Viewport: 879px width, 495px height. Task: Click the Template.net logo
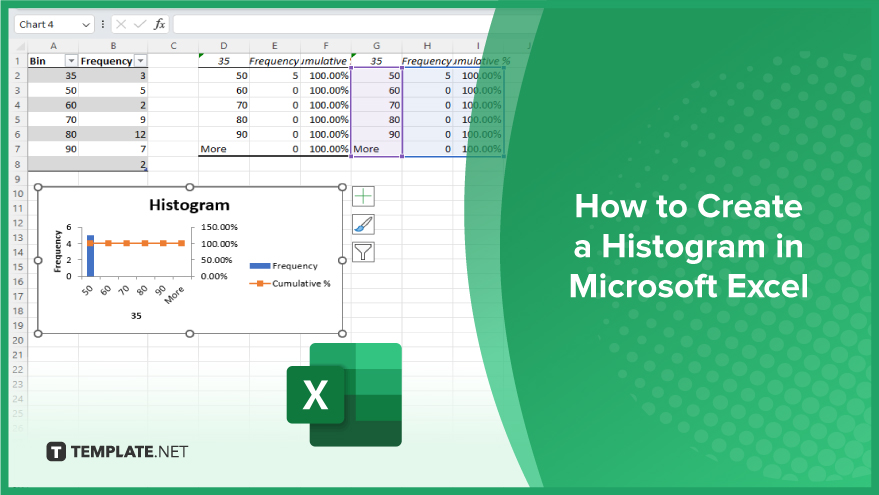[x=117, y=451]
